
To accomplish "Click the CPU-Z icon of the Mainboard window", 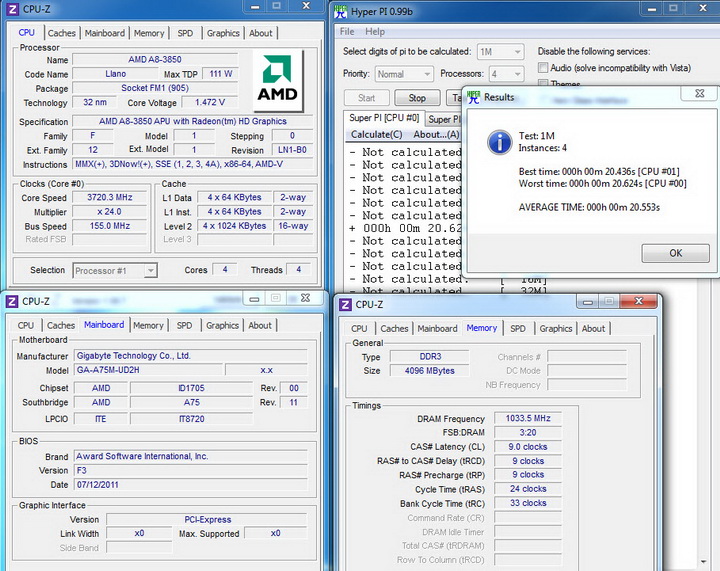I will tap(12, 302).
